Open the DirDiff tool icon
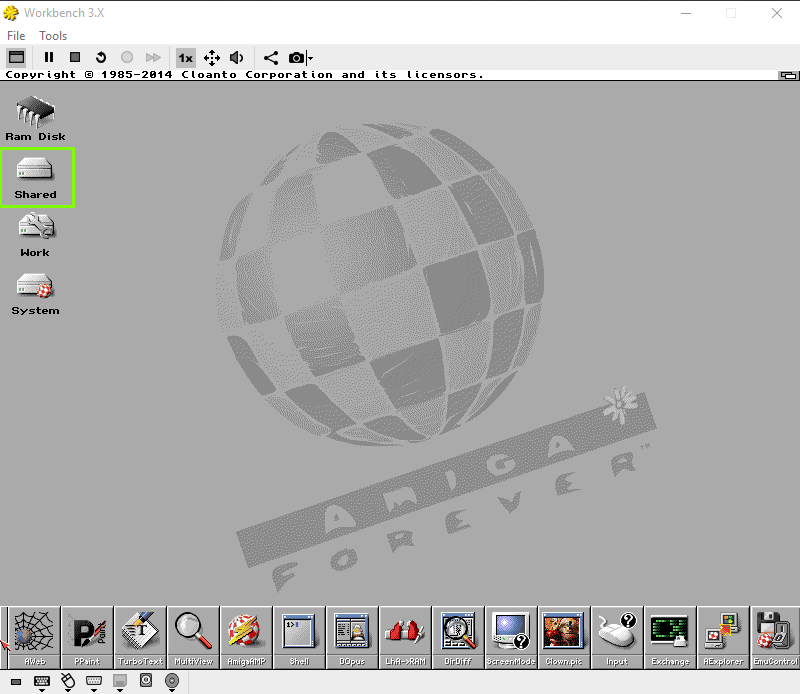800x694 pixels. 458,637
